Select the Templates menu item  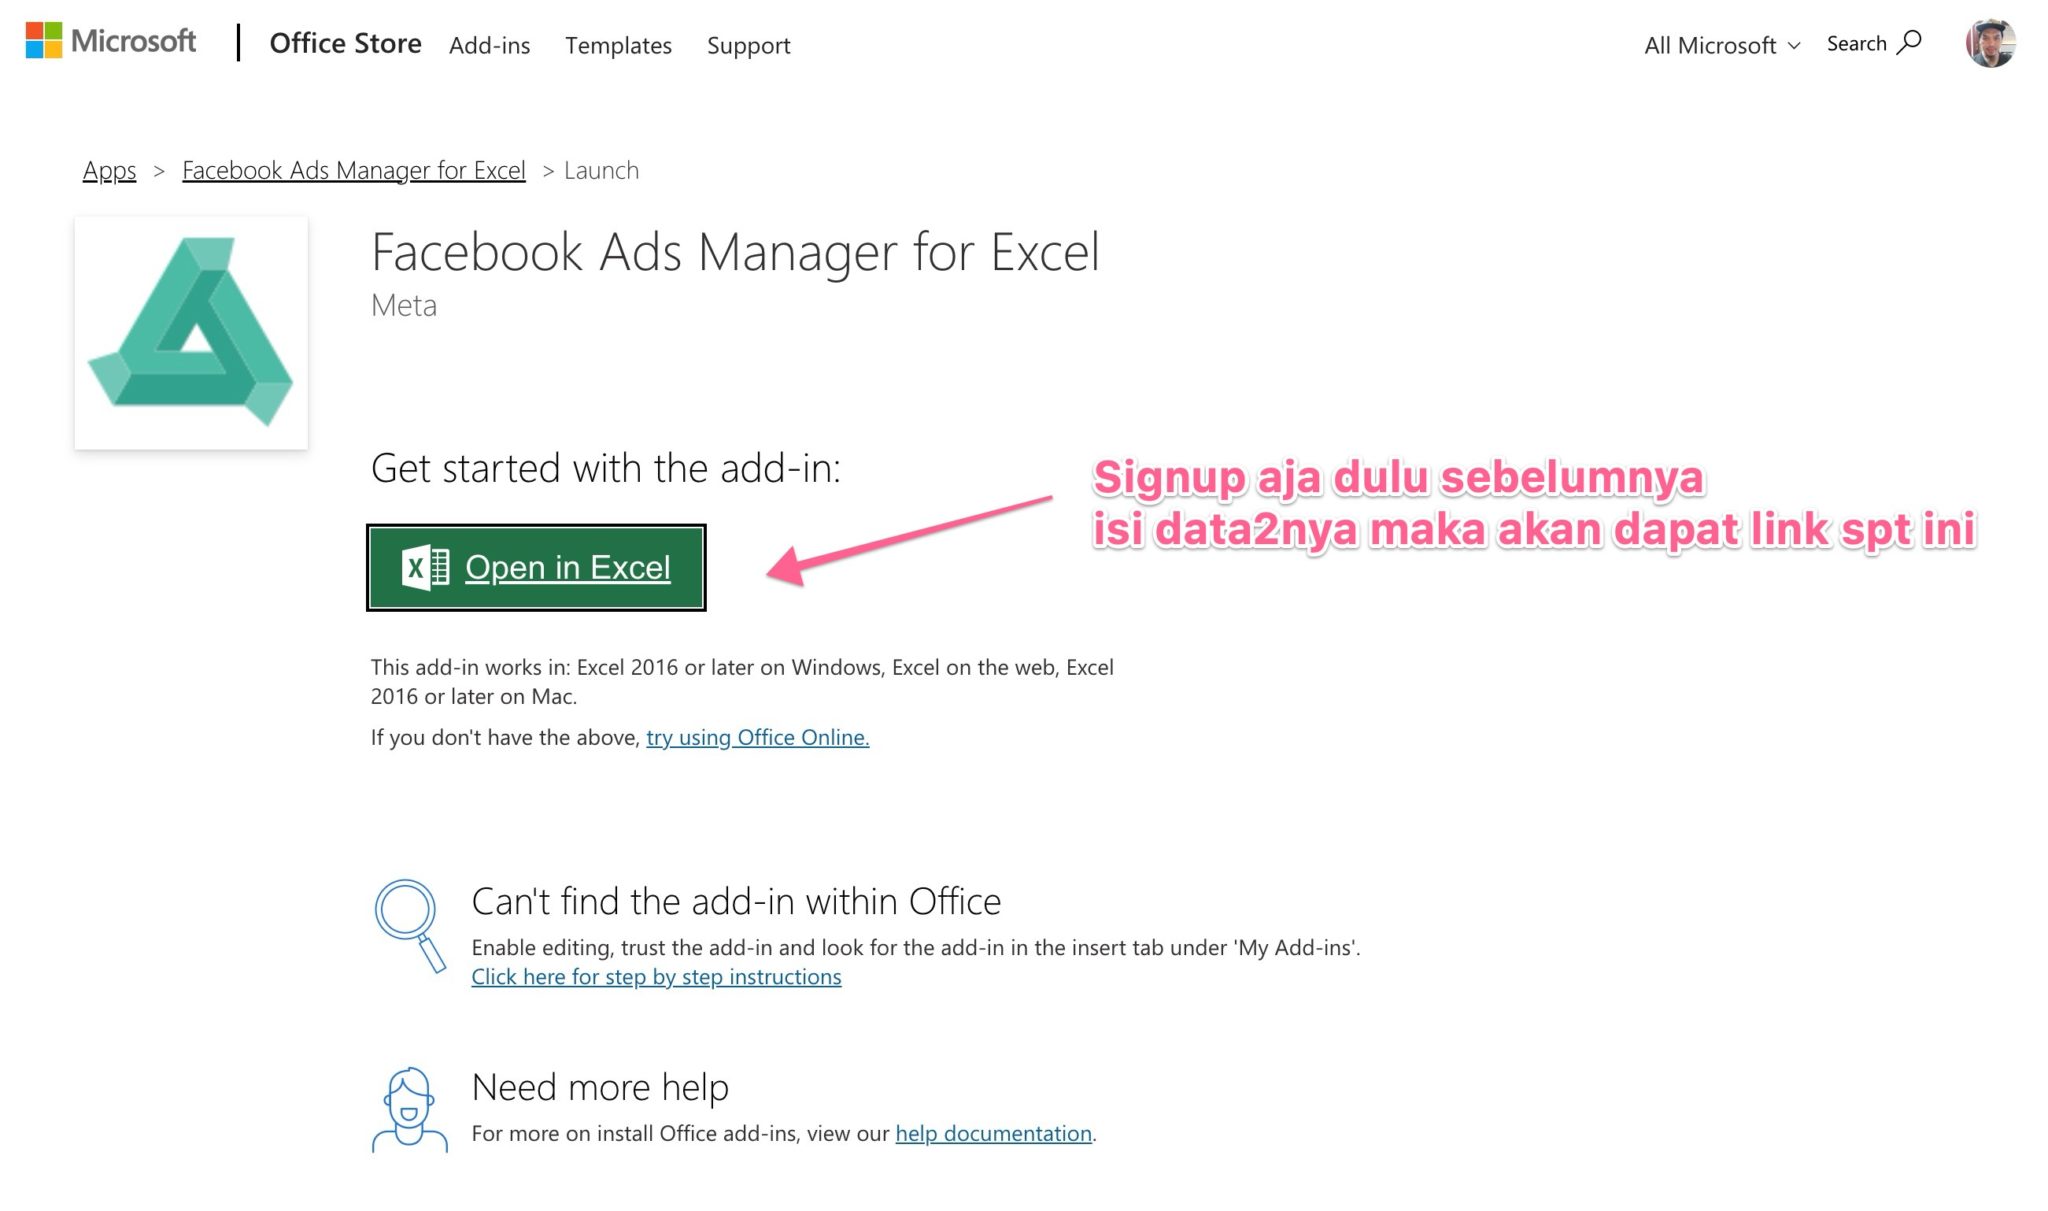pyautogui.click(x=618, y=46)
